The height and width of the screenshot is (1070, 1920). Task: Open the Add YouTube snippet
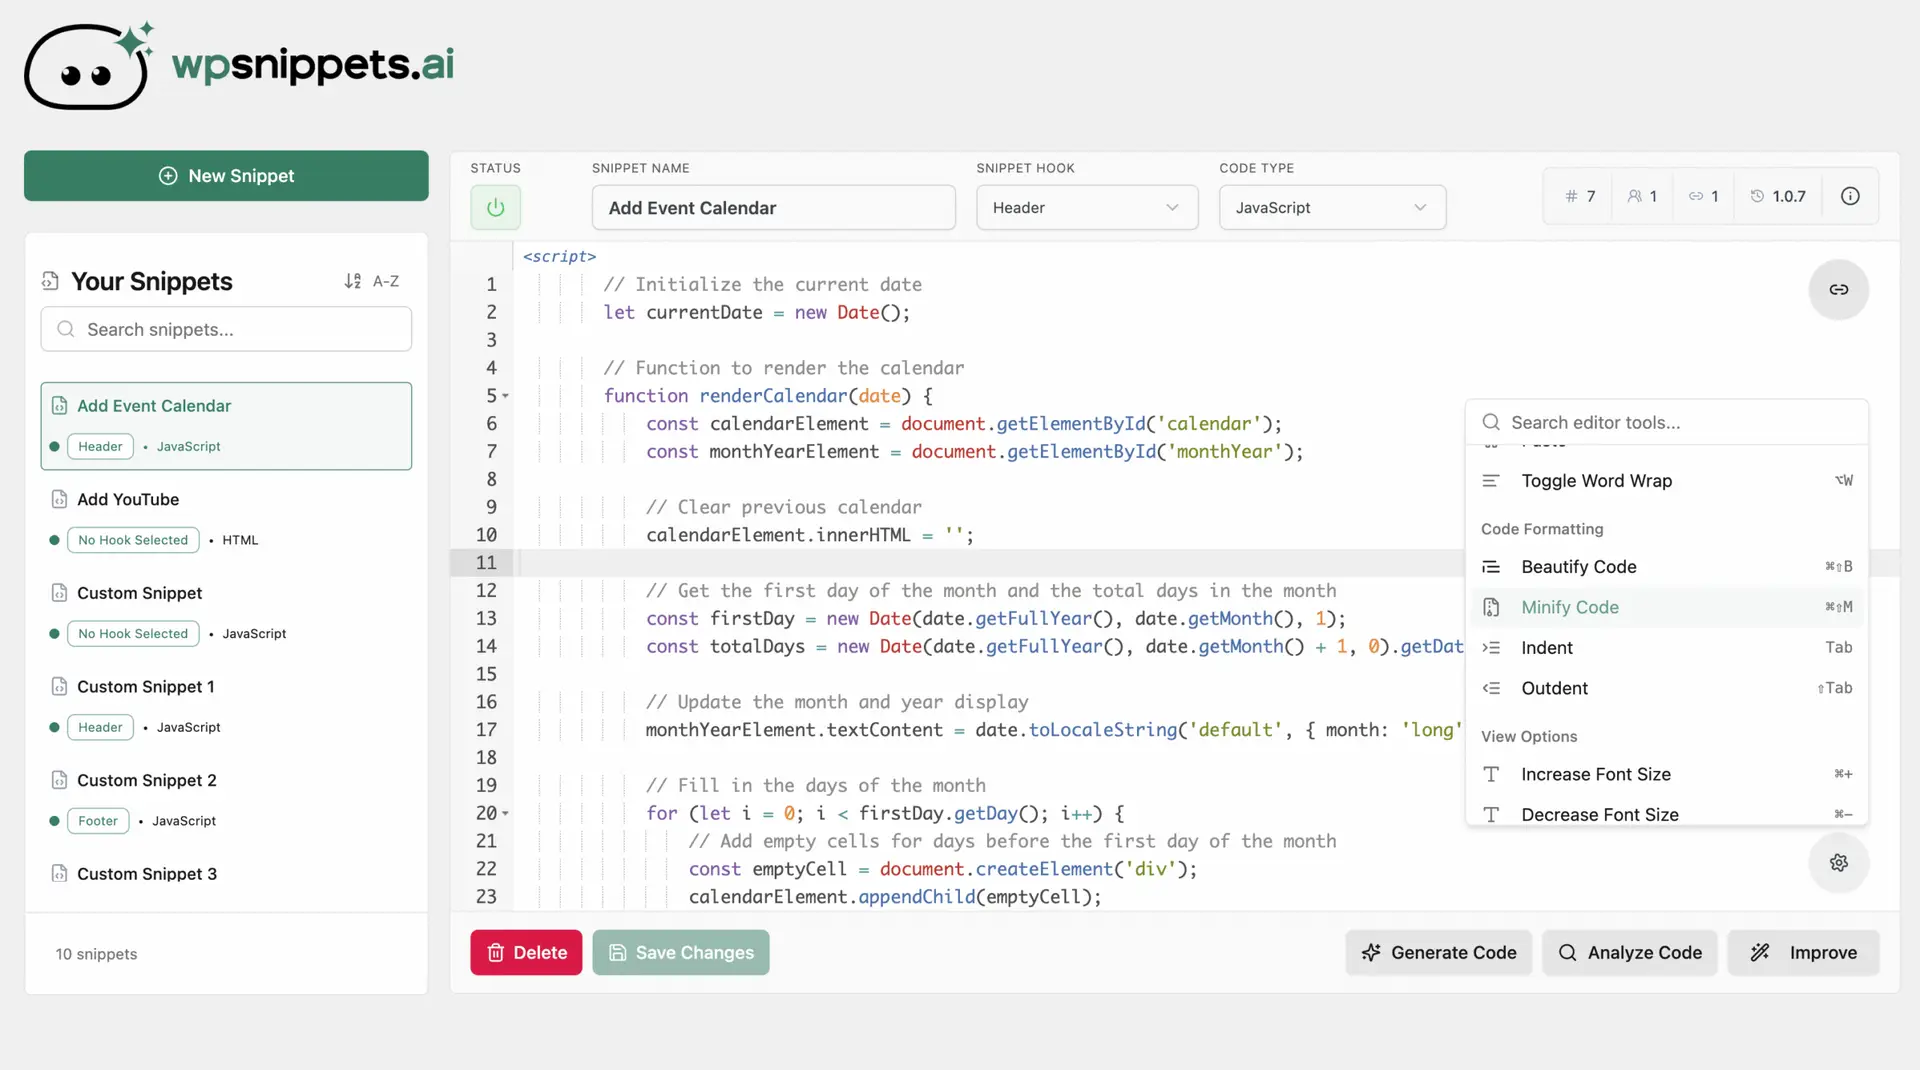(x=226, y=519)
